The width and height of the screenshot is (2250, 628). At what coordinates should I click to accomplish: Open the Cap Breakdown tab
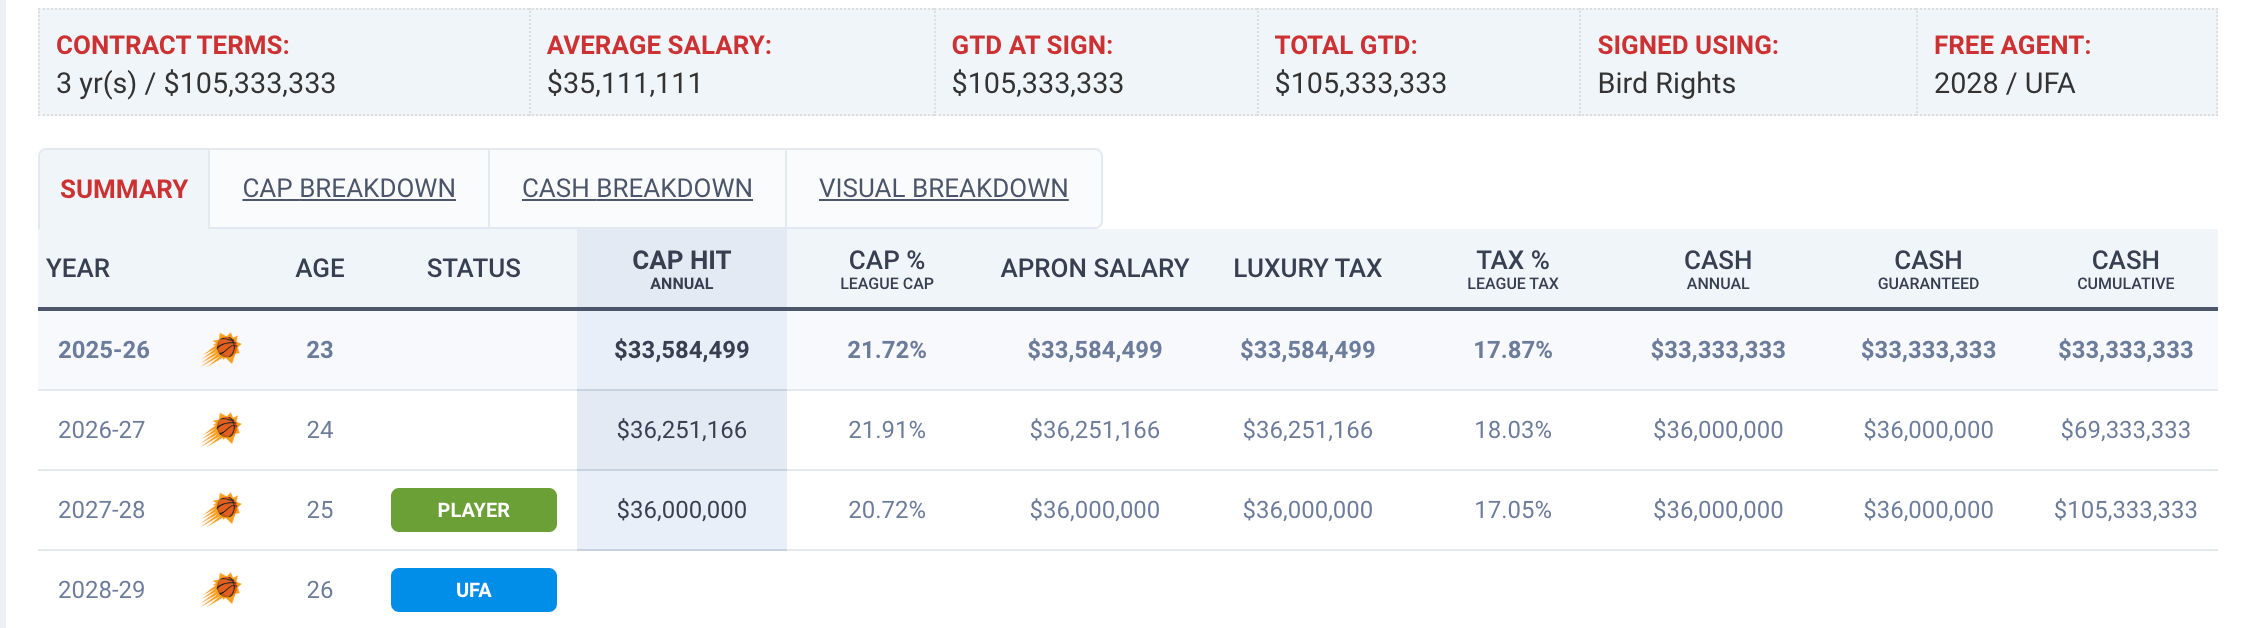(348, 188)
